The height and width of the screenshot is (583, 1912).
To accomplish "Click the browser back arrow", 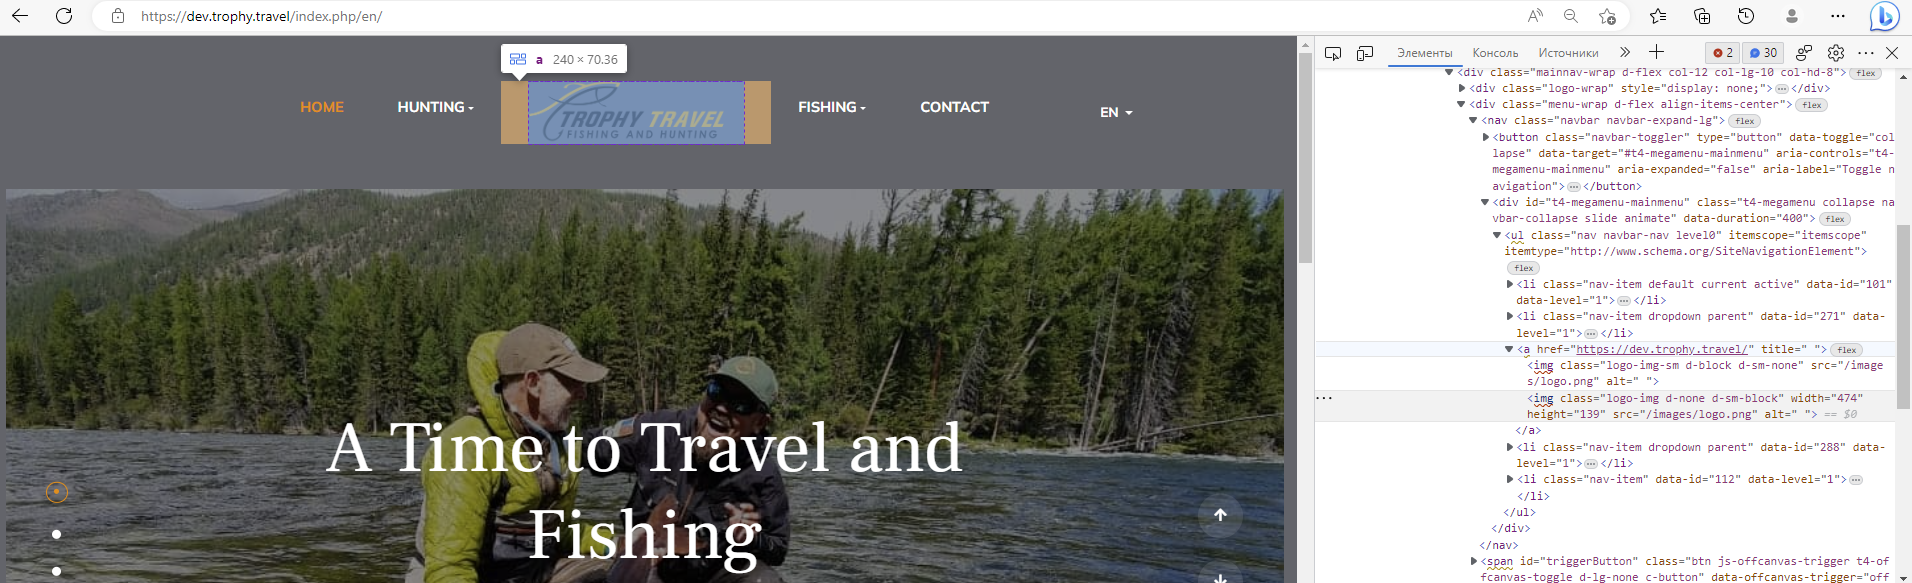I will pos(20,16).
